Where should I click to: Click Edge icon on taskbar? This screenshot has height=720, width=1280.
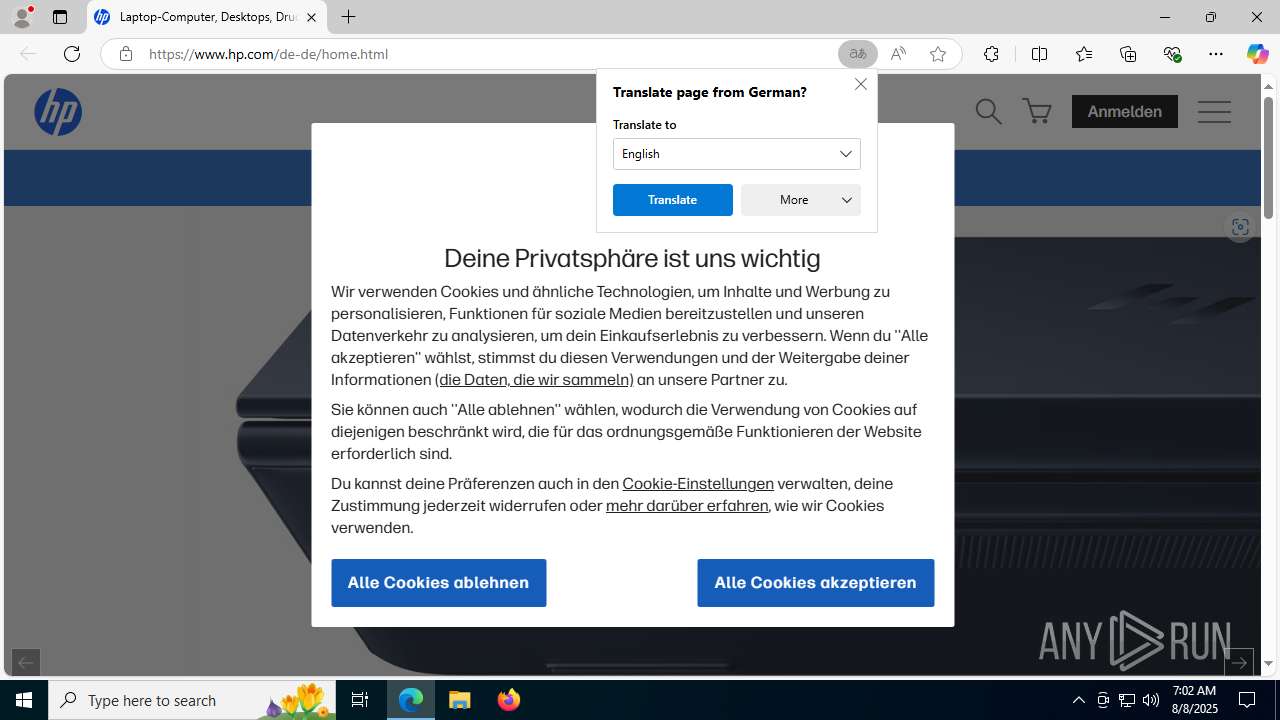[411, 700]
